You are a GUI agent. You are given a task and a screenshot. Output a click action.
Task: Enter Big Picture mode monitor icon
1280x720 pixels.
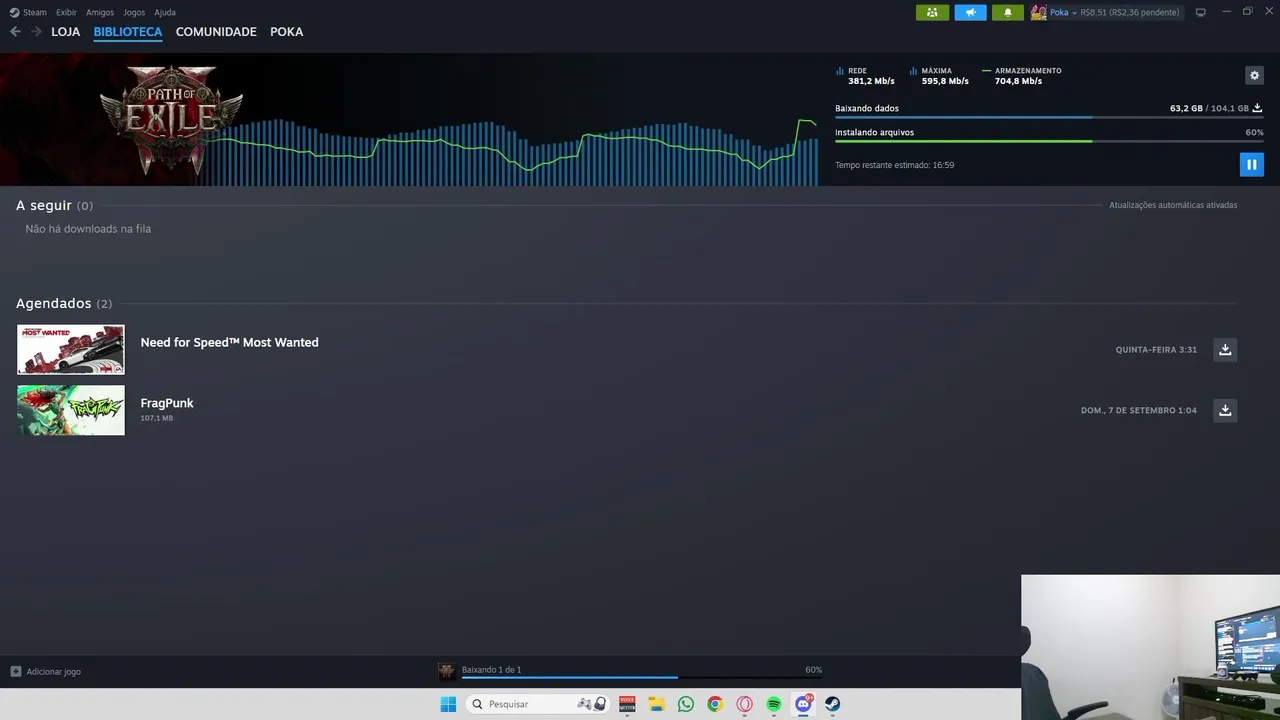(x=1200, y=12)
